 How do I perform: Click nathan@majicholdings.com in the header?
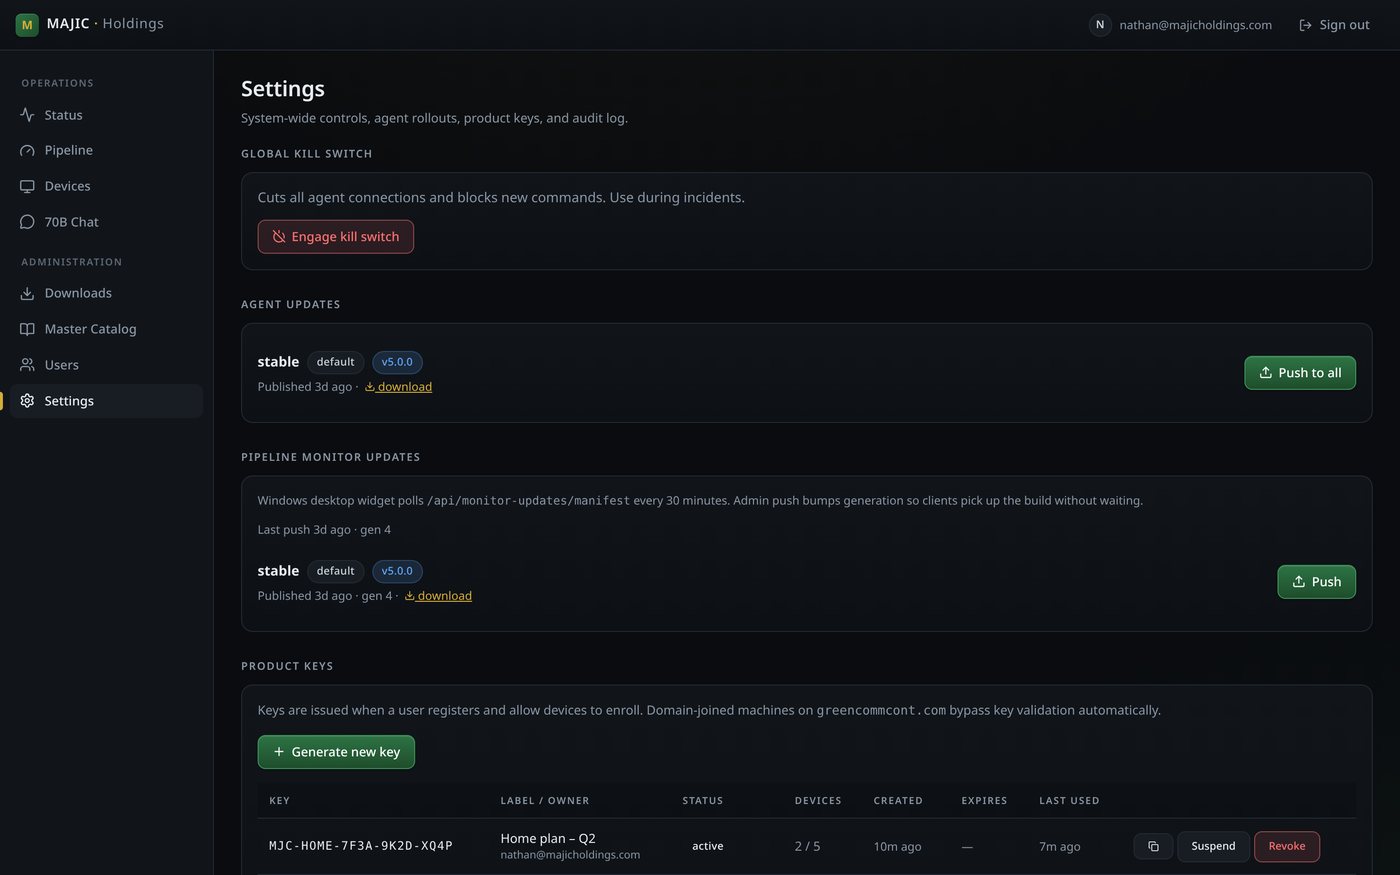(x=1195, y=25)
